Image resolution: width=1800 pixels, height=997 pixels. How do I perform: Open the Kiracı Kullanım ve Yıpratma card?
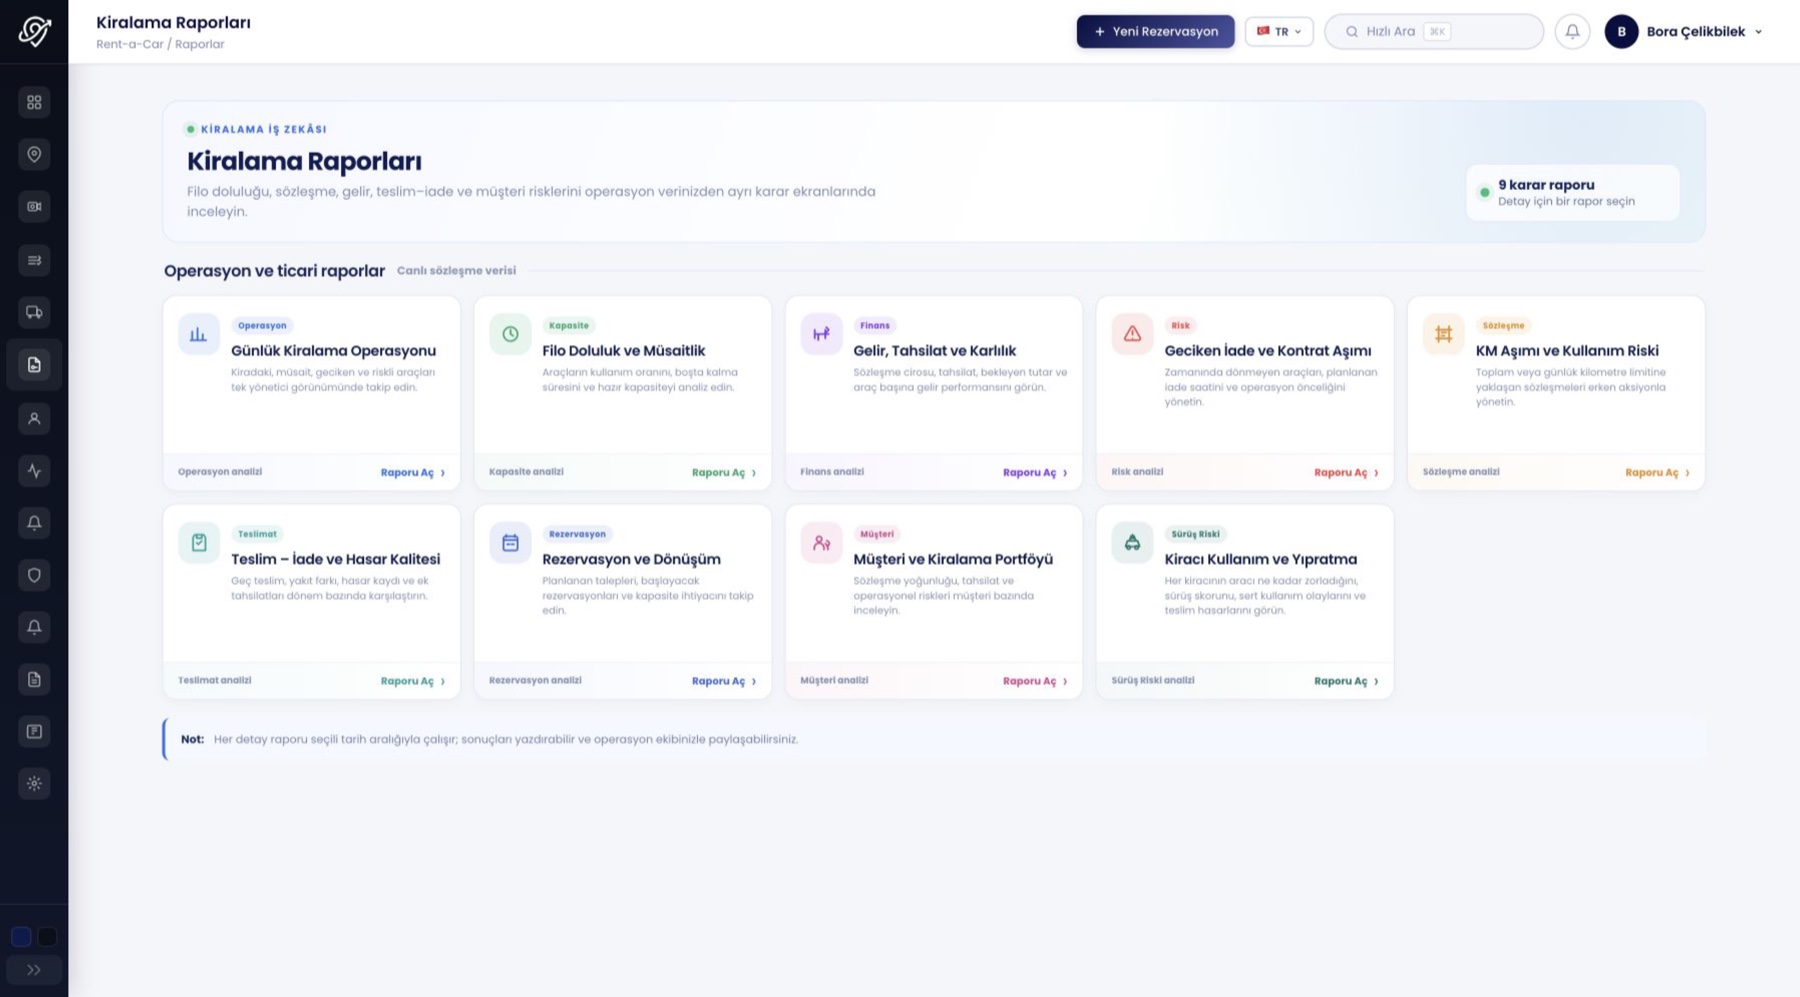[1245, 601]
